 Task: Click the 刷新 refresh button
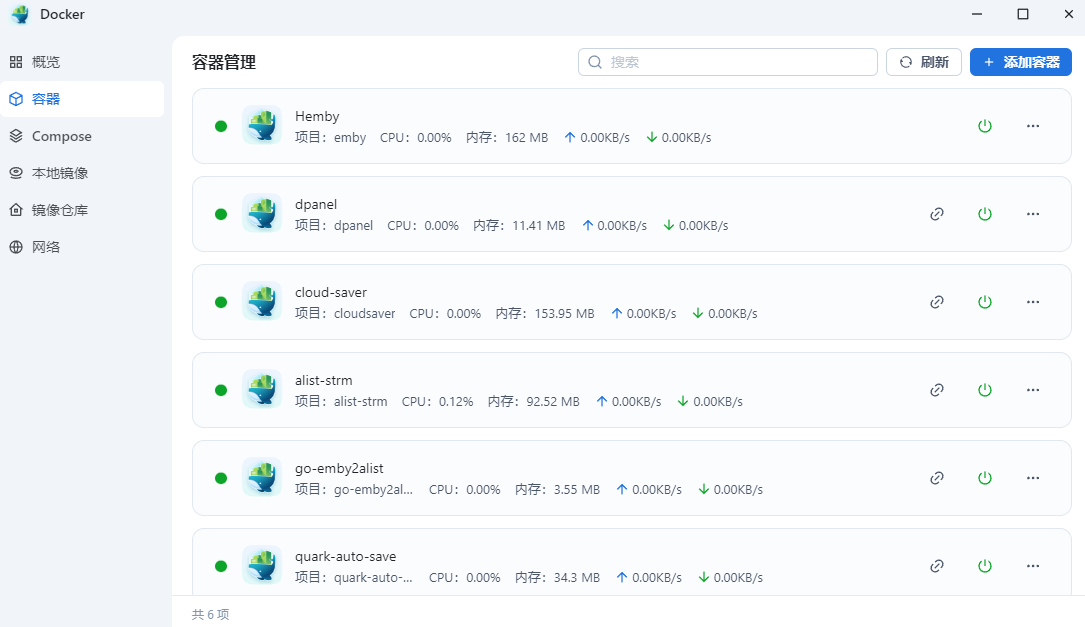point(924,62)
